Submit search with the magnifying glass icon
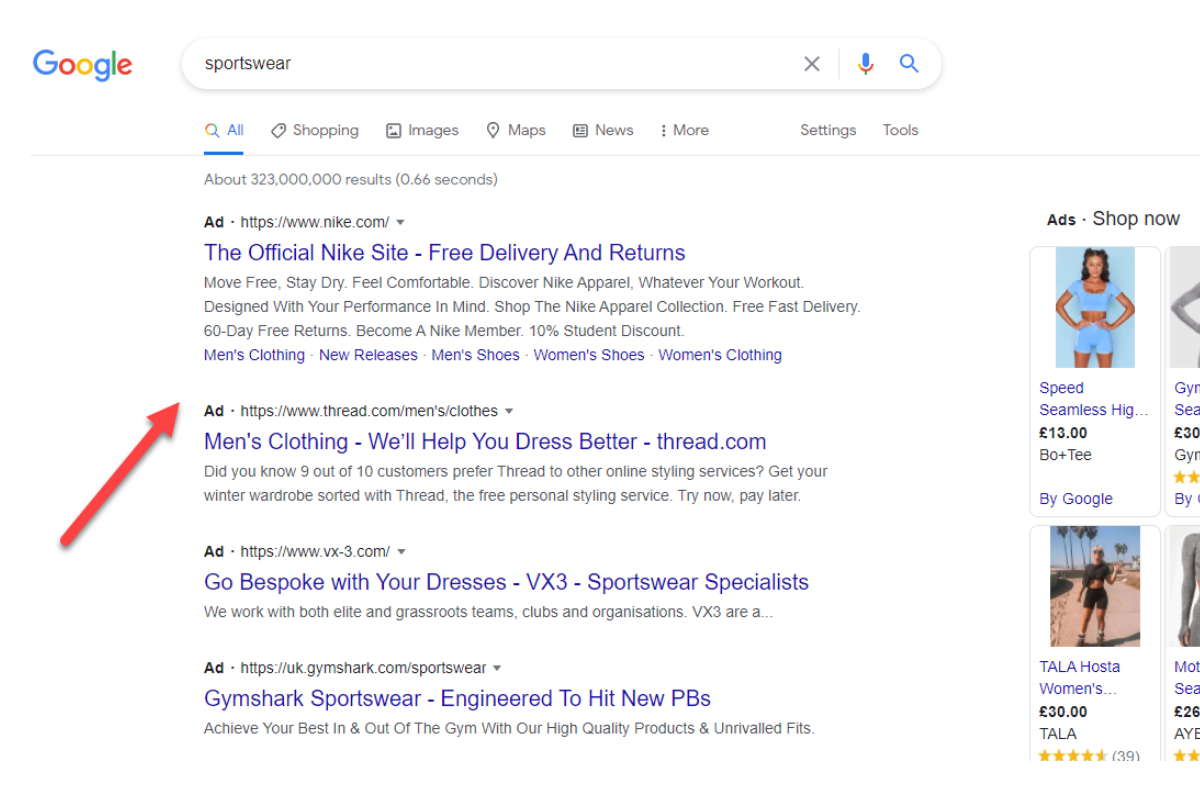1200x800 pixels. pyautogui.click(x=909, y=64)
